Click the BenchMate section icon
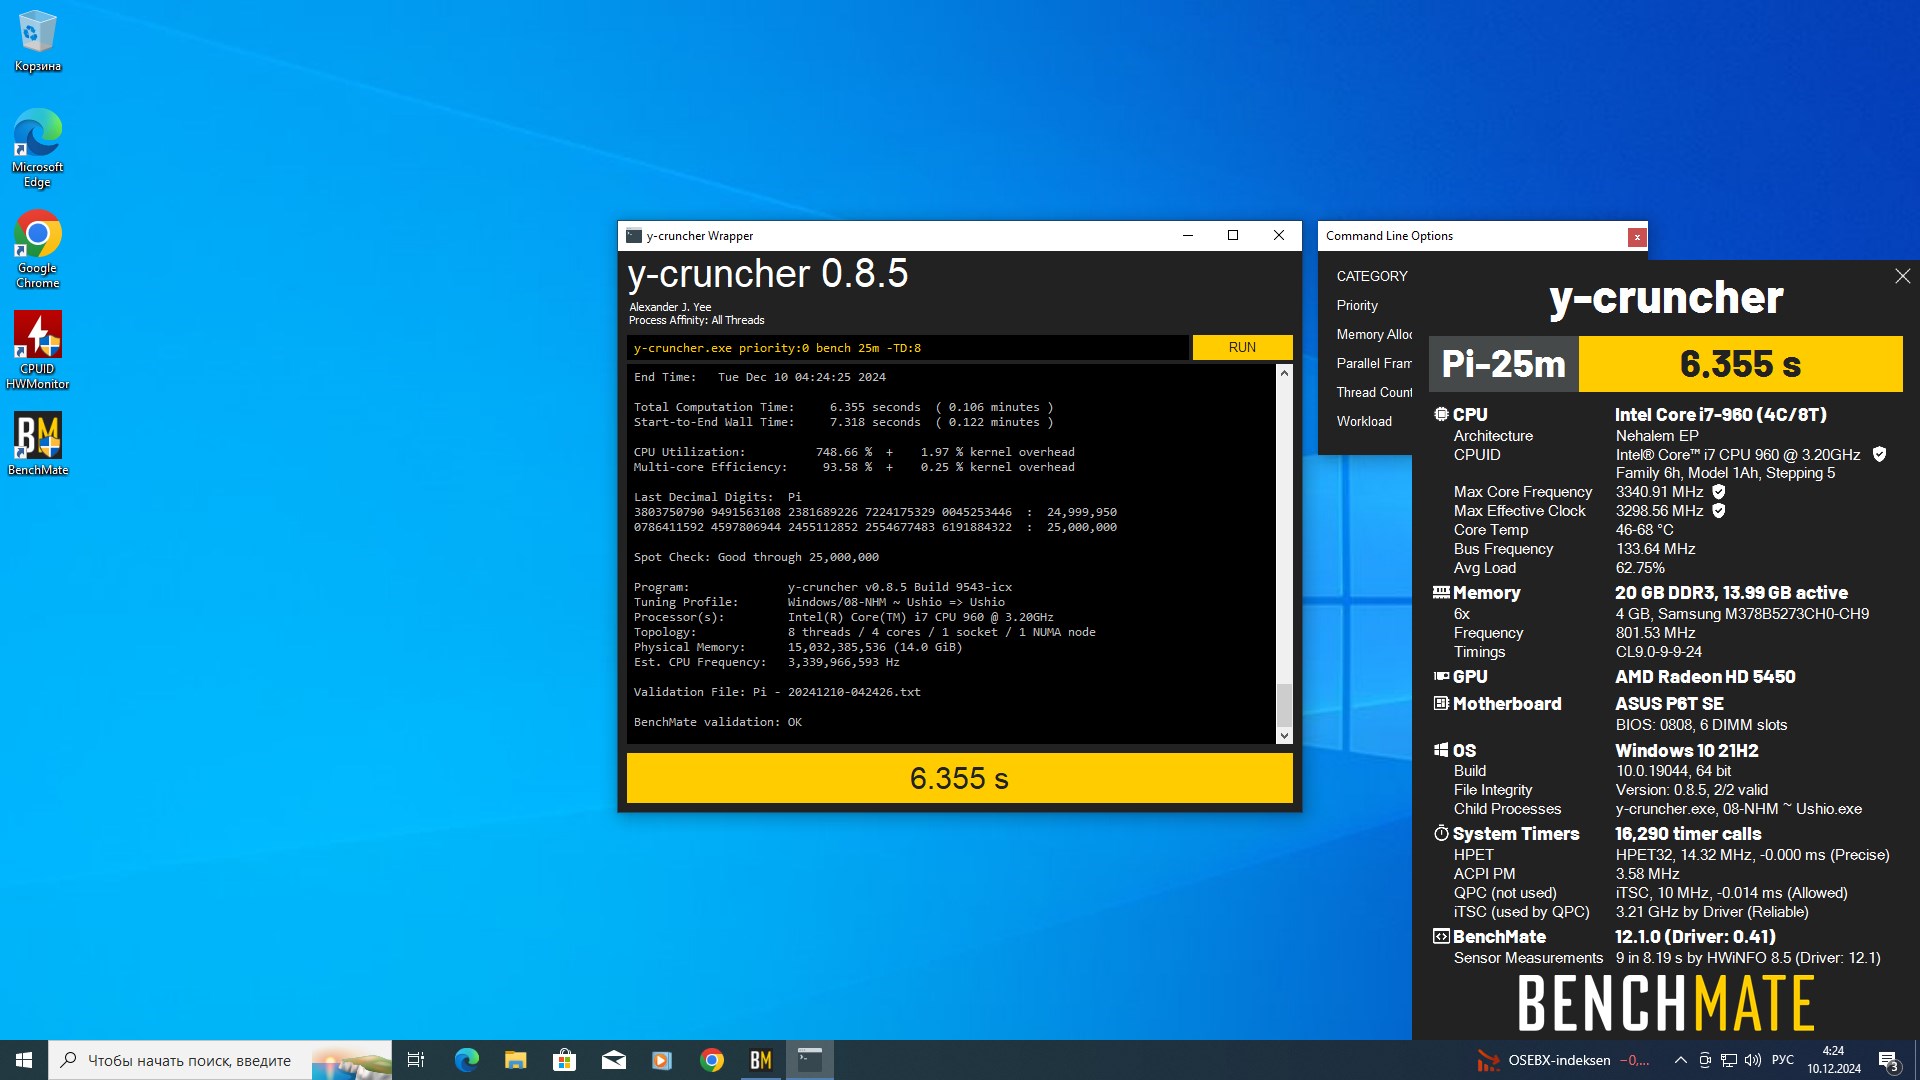The image size is (1920, 1080). (1441, 937)
